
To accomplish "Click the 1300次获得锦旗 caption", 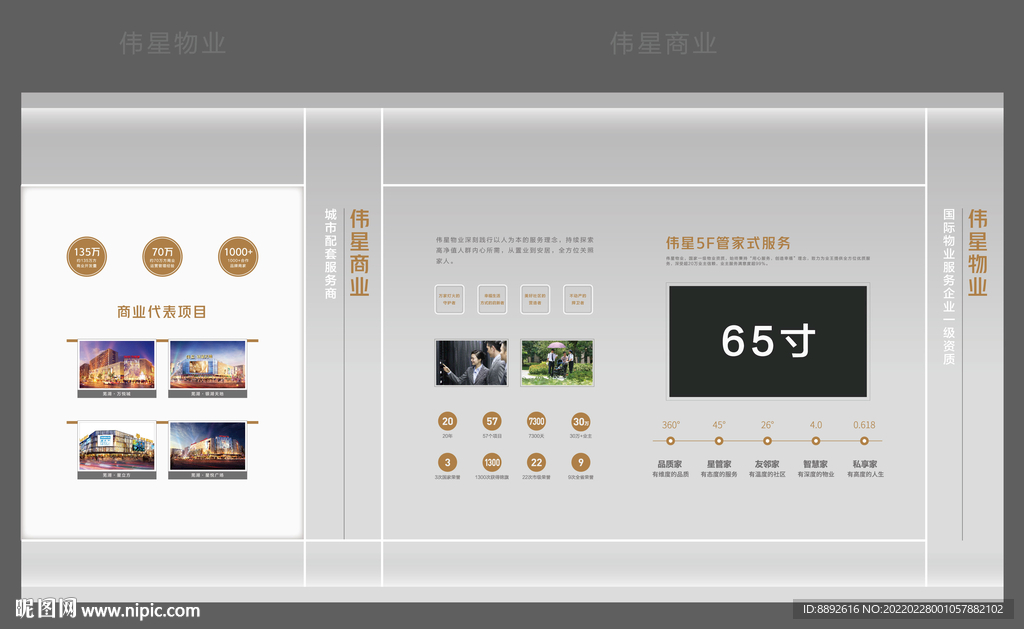I will [492, 477].
